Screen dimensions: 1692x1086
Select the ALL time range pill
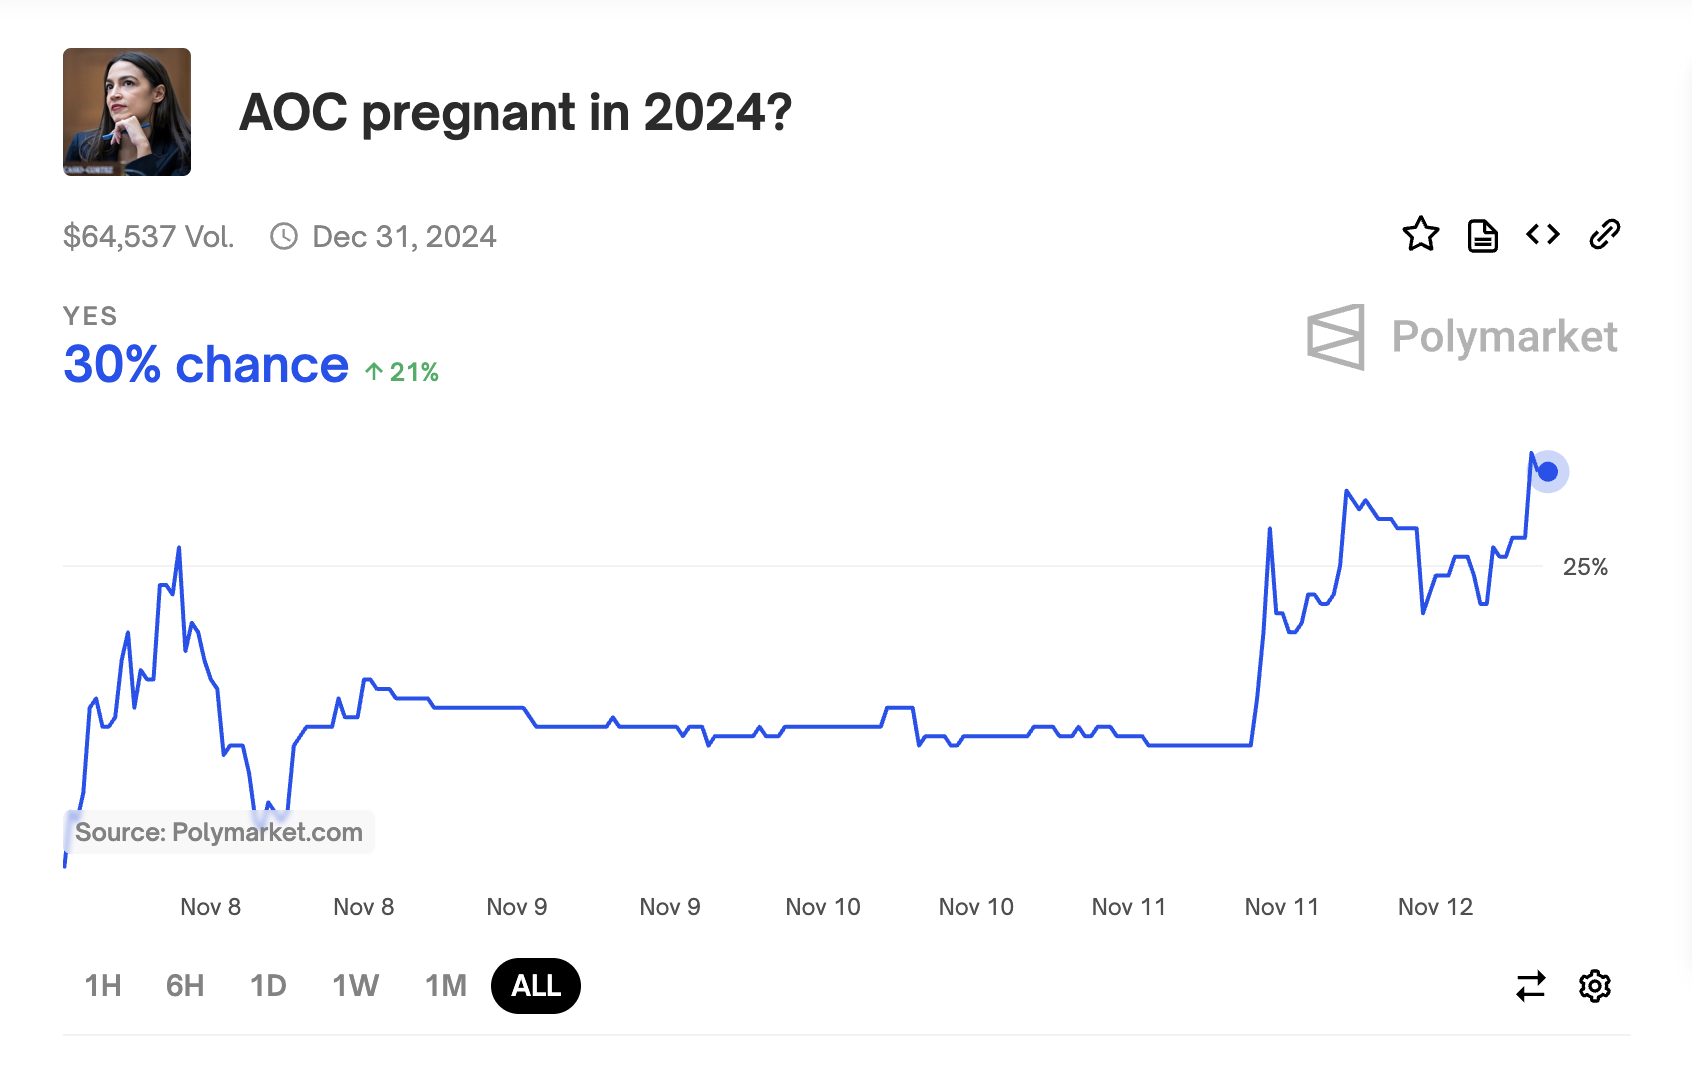point(536,986)
